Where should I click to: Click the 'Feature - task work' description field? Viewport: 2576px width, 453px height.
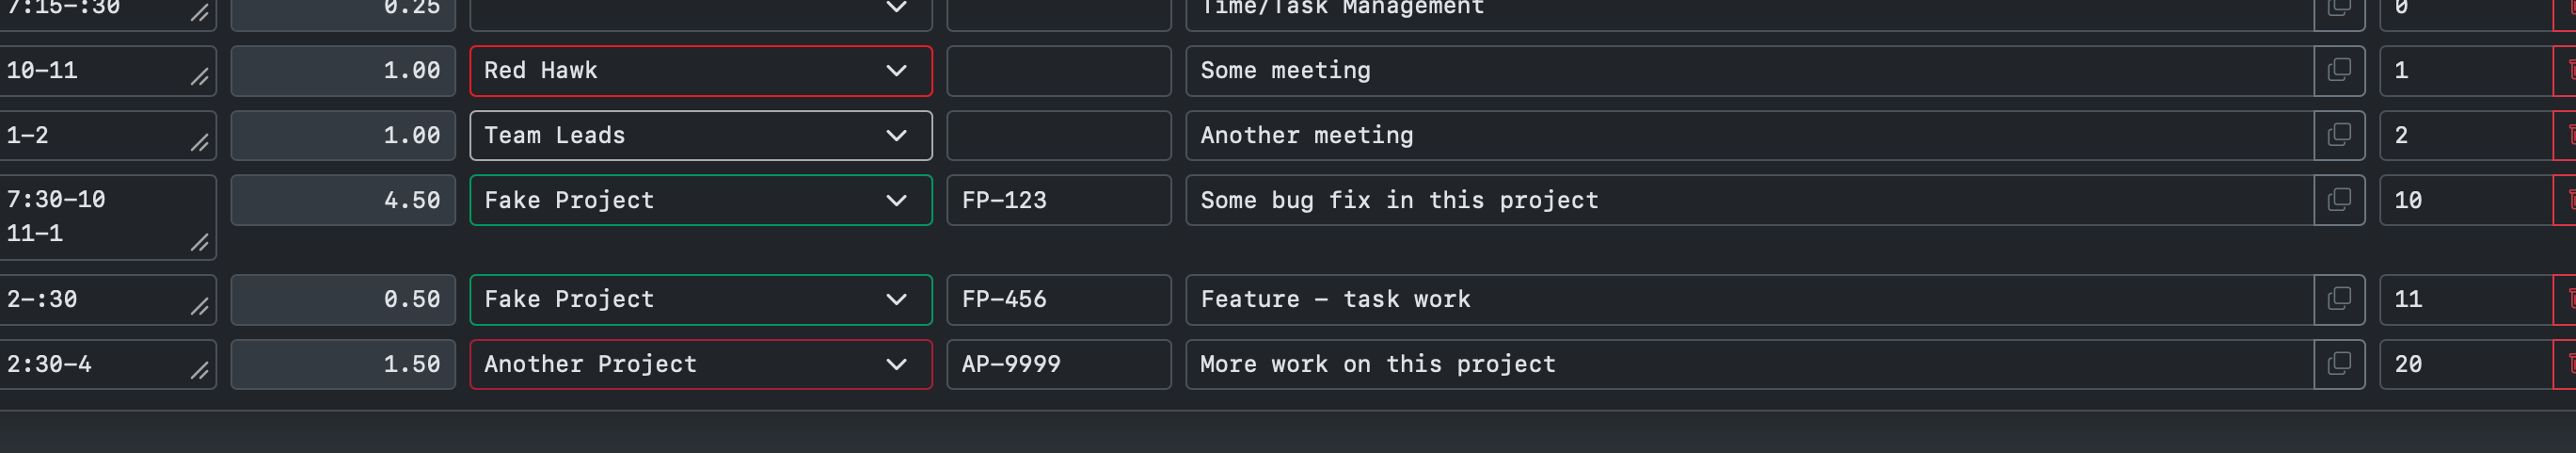(1750, 300)
